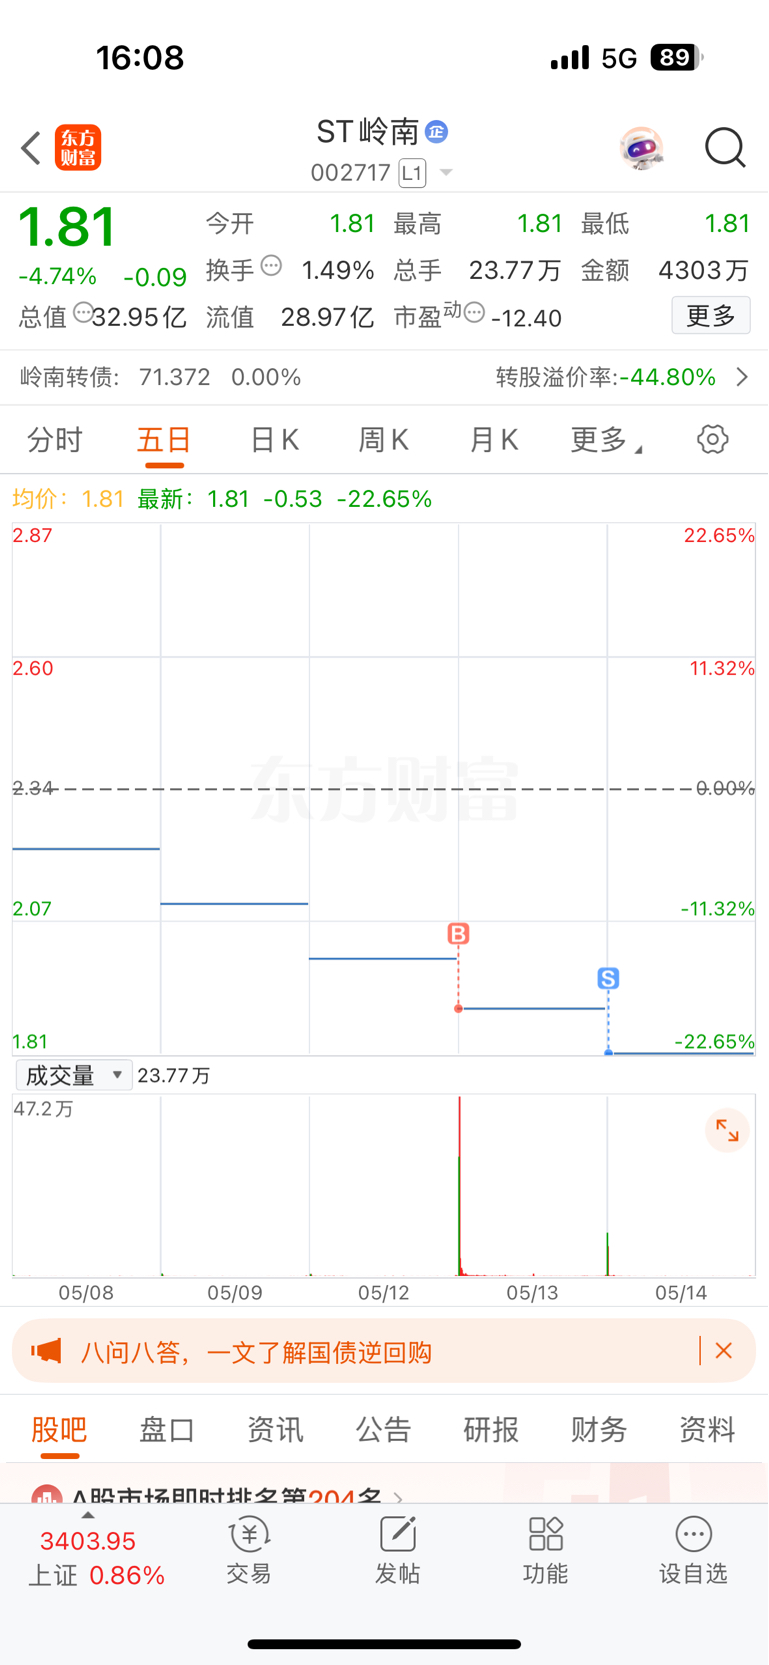The image size is (769, 1665).
Task: Switch to 日K chart tab
Action: point(274,440)
